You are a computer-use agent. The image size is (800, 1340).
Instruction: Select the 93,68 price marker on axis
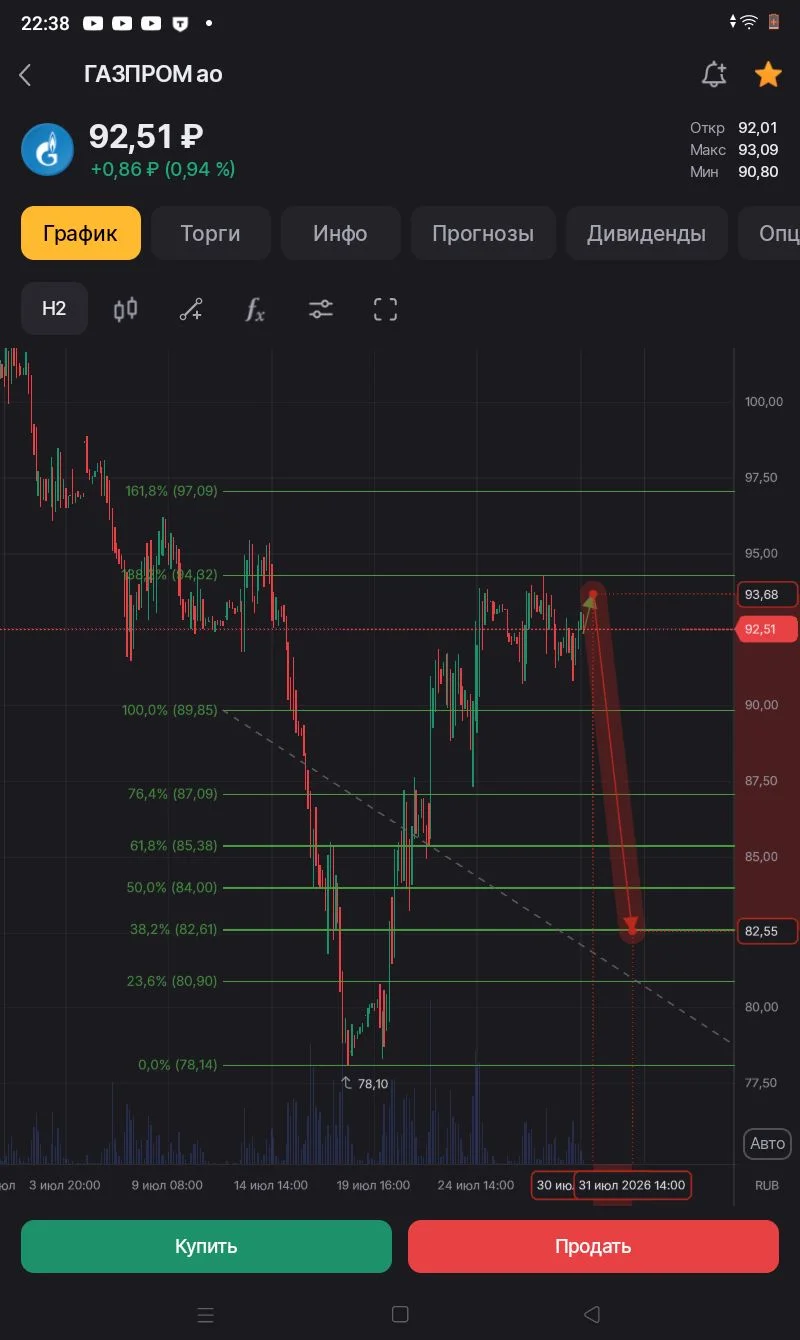point(767,594)
